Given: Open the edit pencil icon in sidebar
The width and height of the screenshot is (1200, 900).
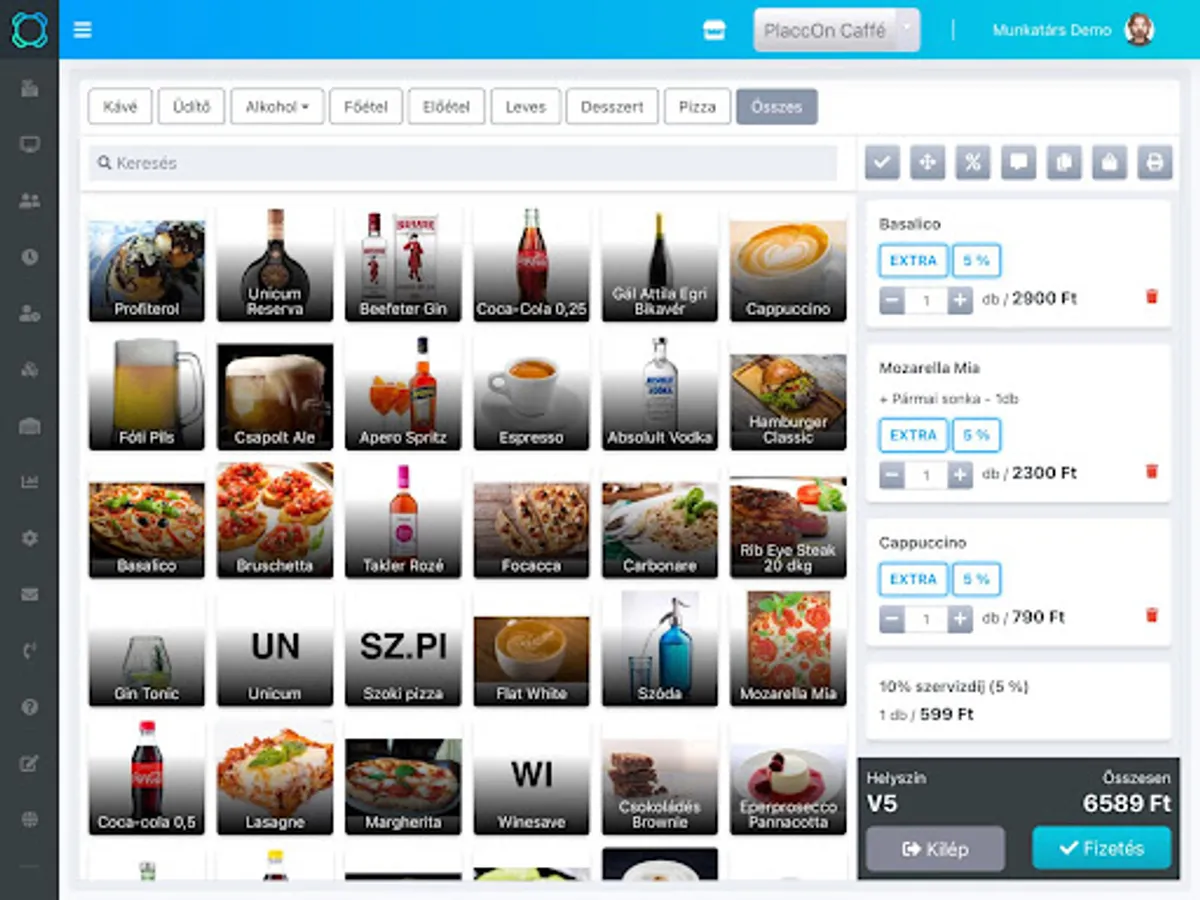Looking at the screenshot, I should 29,764.
